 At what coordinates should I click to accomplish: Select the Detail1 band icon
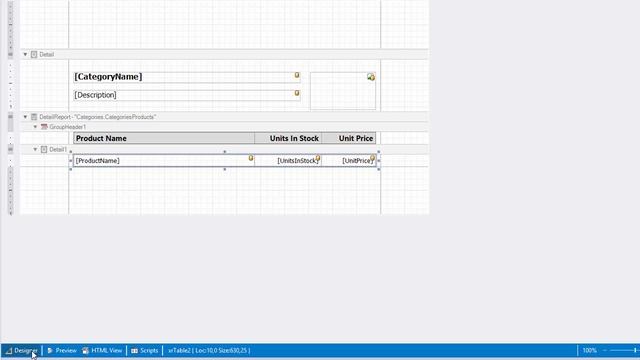(x=44, y=149)
